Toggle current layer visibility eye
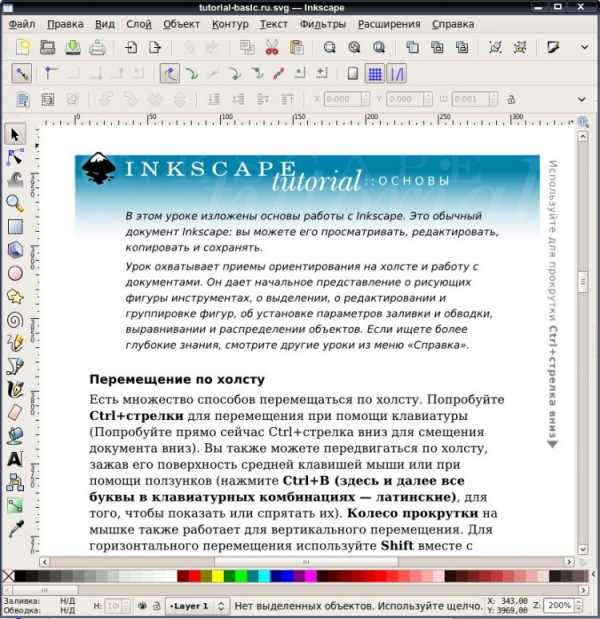This screenshot has height=619, width=600. point(142,606)
